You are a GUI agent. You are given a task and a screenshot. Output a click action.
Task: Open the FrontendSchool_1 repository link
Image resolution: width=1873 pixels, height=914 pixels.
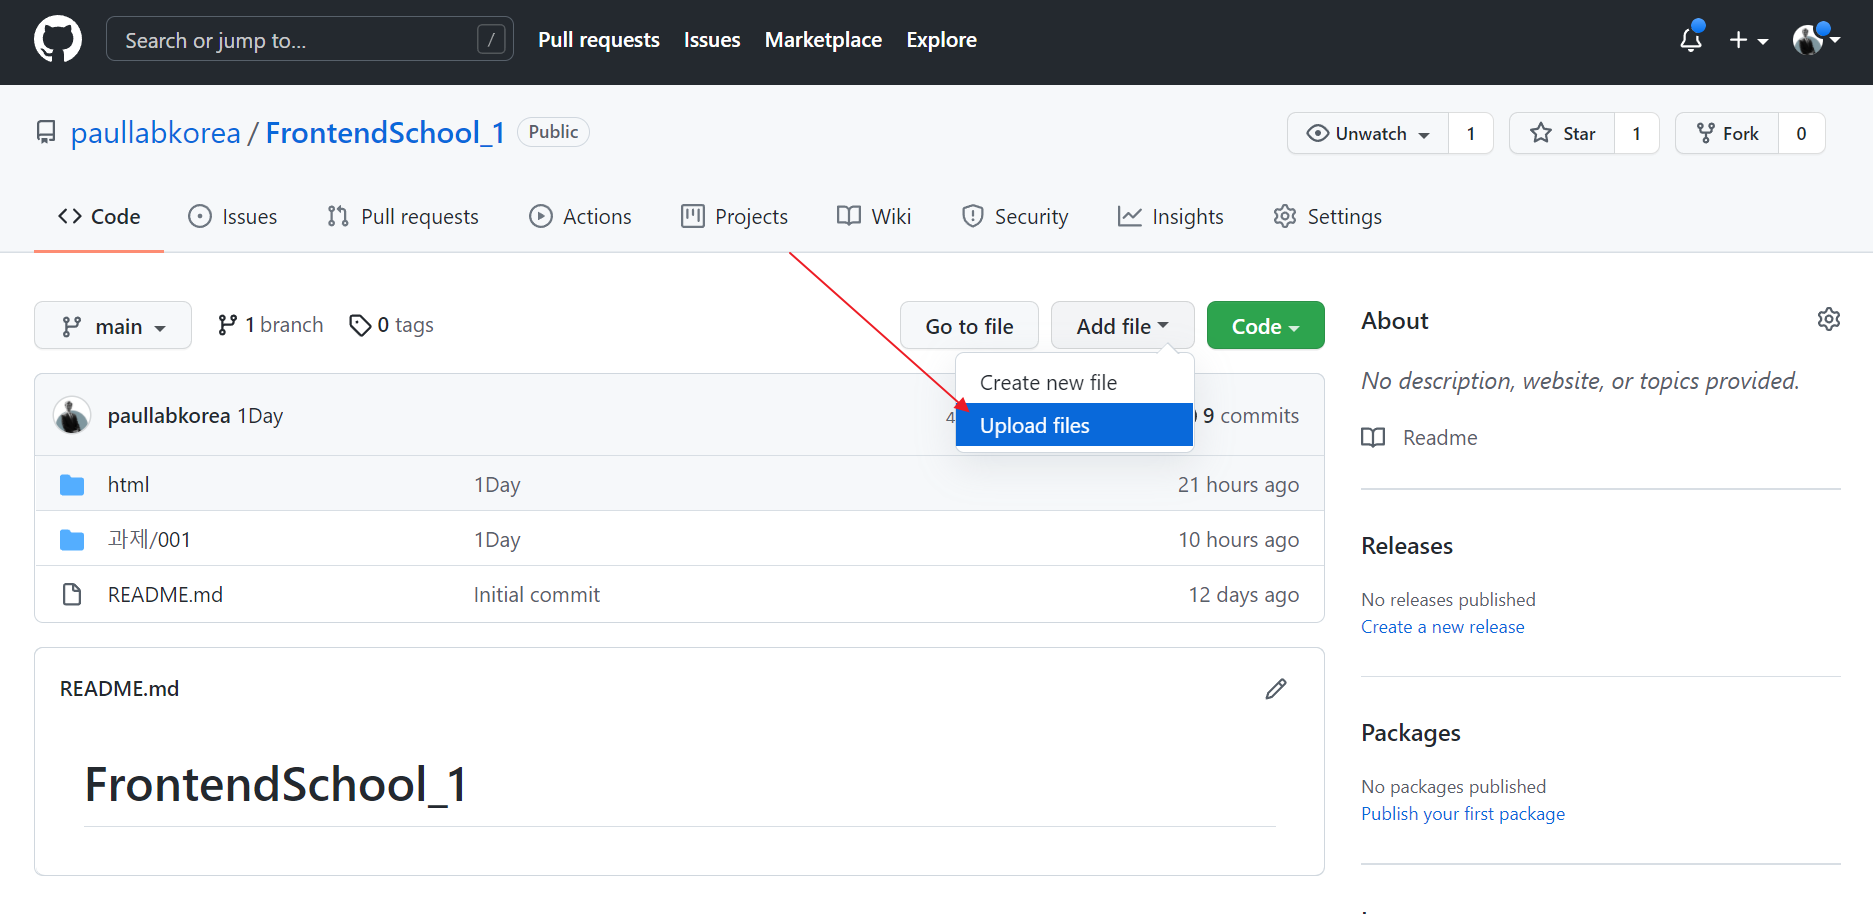point(384,133)
